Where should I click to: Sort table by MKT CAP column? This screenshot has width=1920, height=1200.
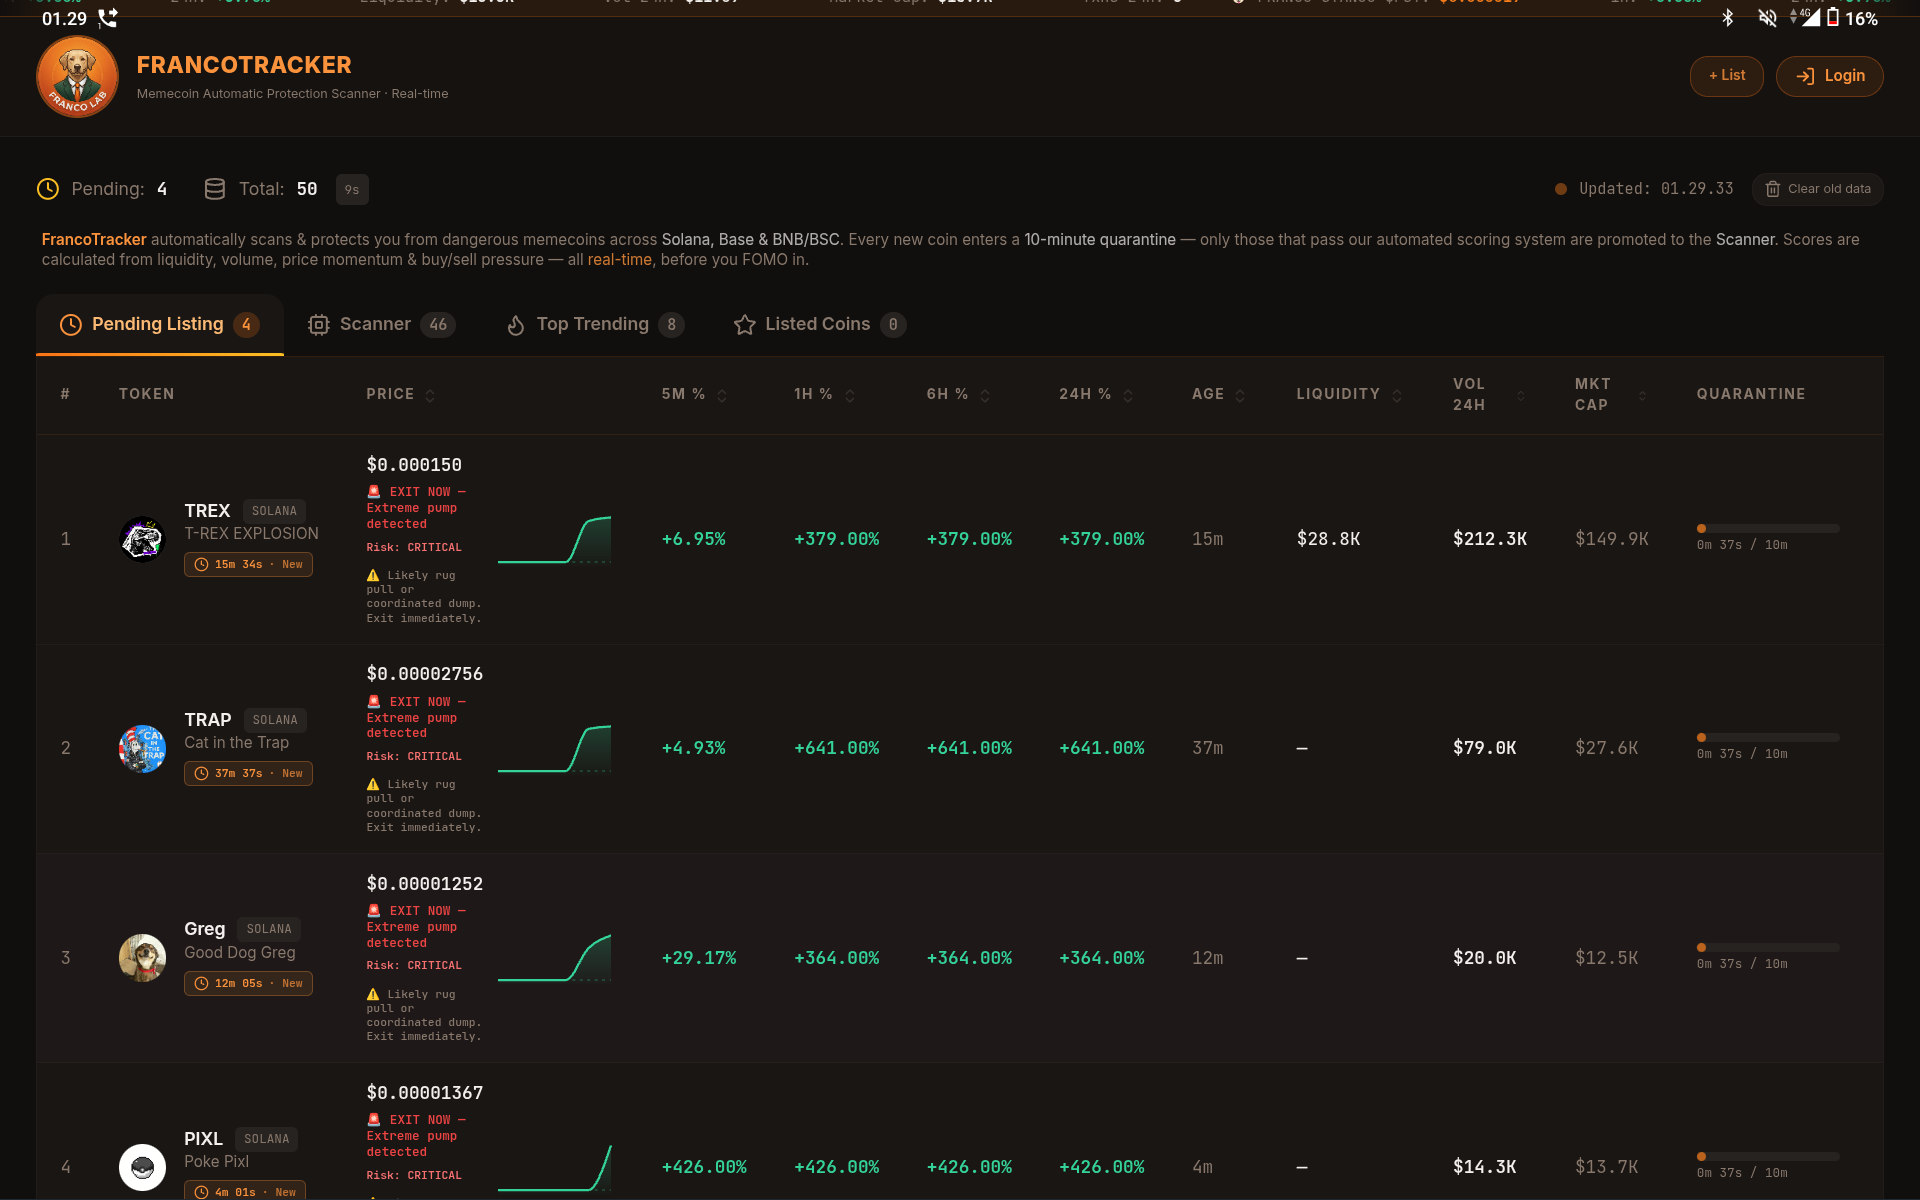pyautogui.click(x=1610, y=394)
